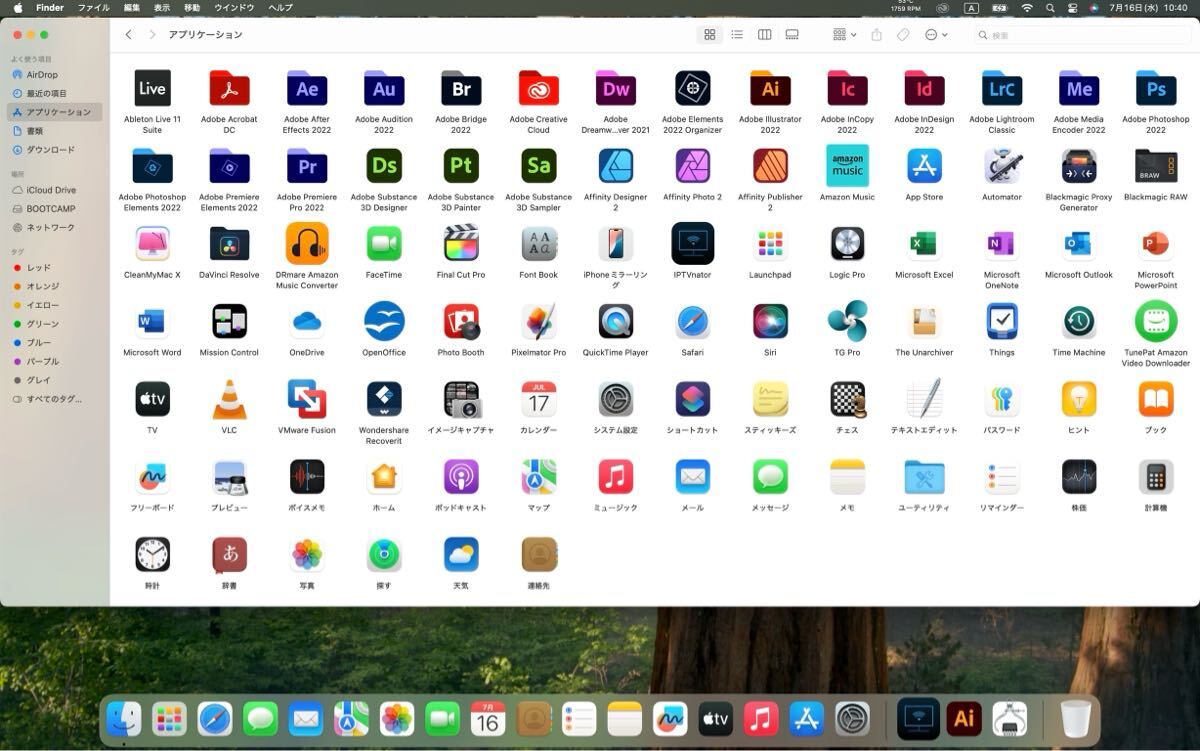
Task: Open the 表示 menu
Action: coord(162,7)
